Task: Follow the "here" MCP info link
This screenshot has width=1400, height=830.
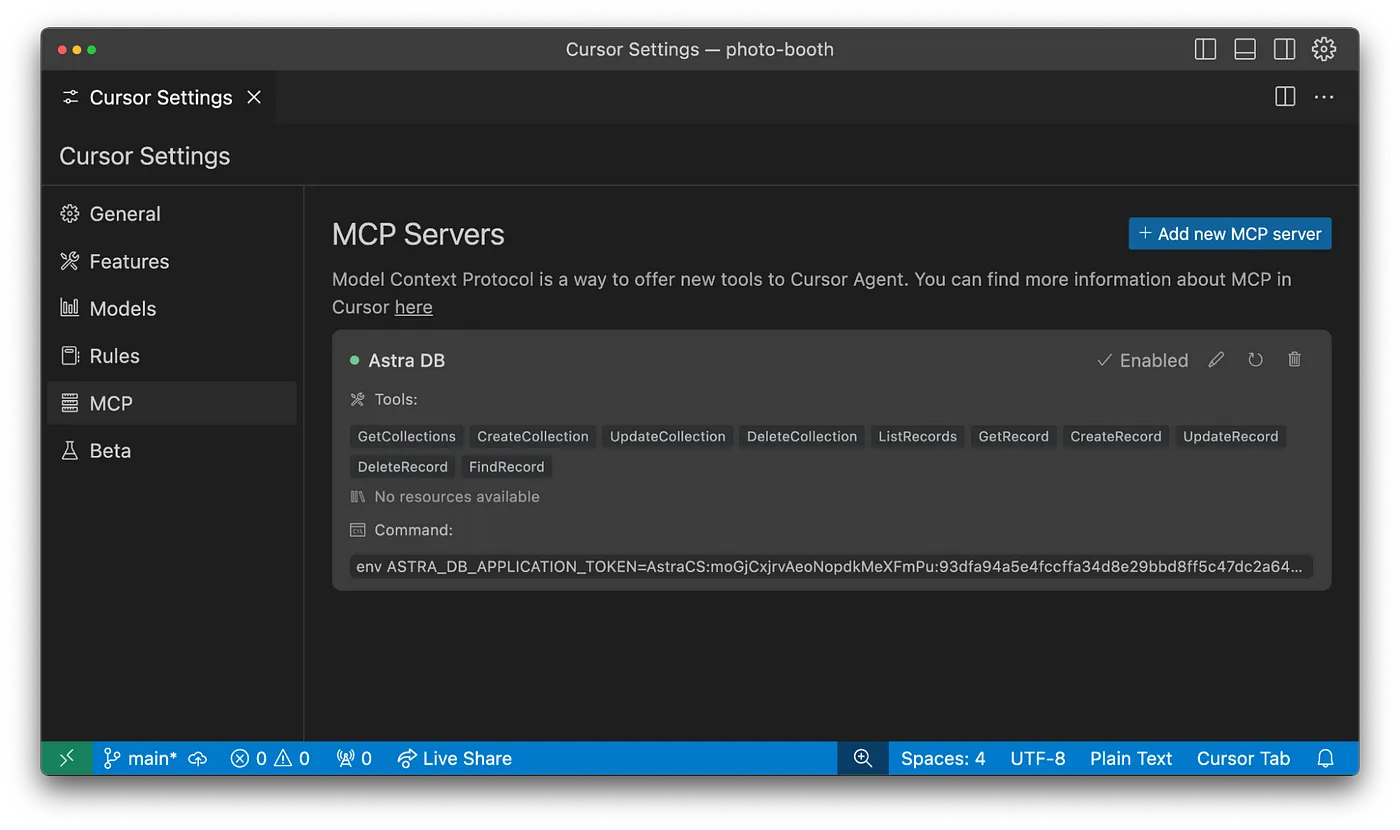Action: (x=413, y=307)
